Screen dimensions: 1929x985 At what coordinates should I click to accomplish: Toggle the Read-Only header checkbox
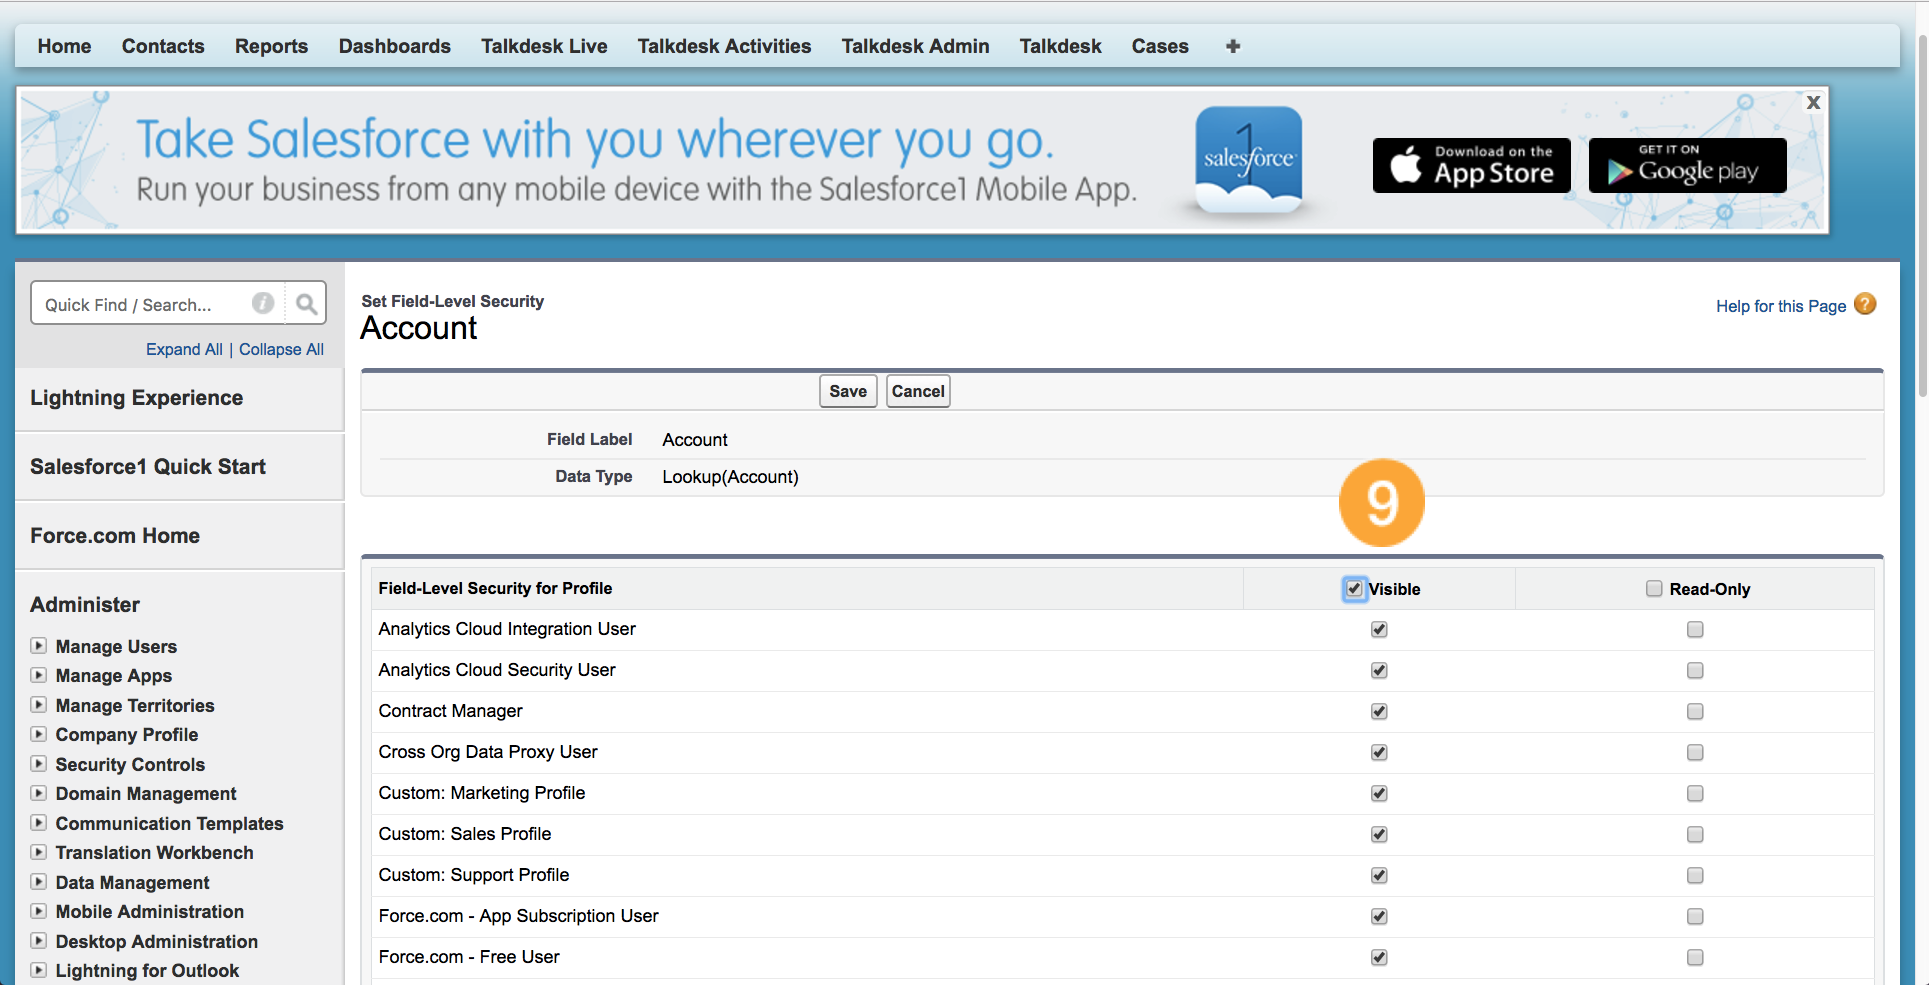tap(1654, 589)
